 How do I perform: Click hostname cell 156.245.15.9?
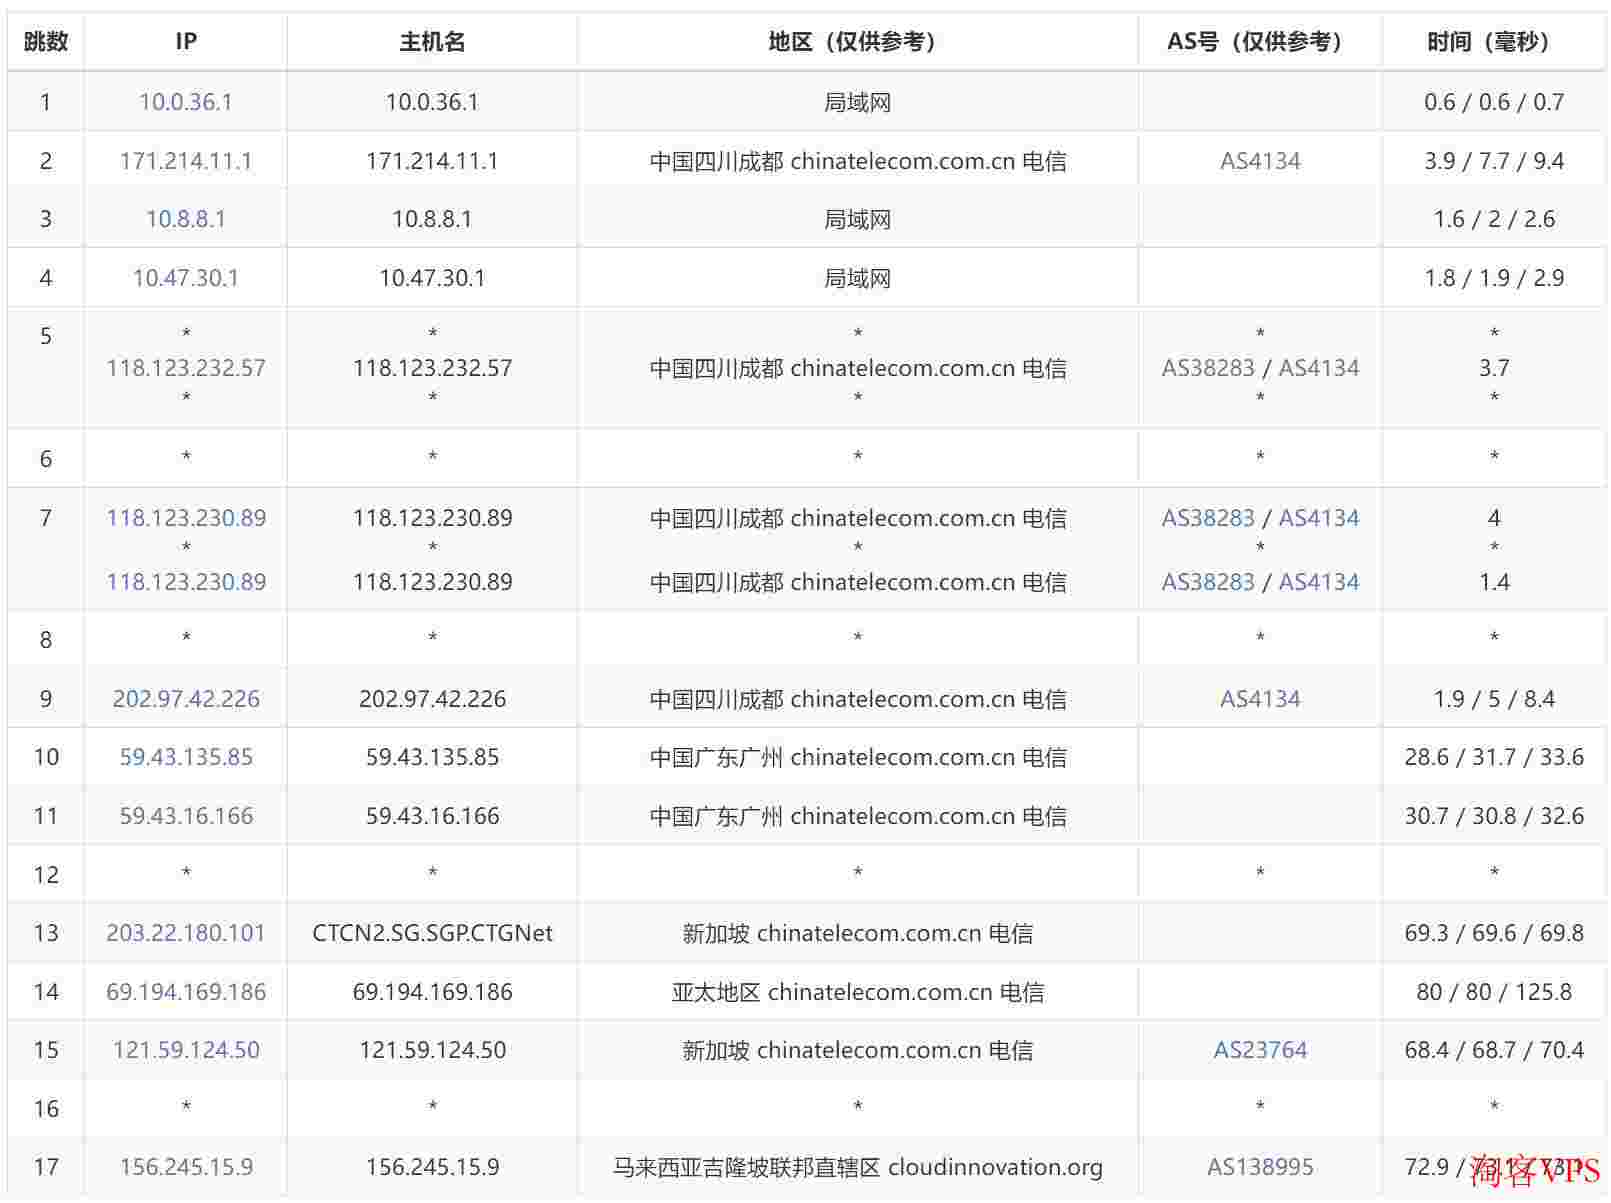pyautogui.click(x=432, y=1167)
